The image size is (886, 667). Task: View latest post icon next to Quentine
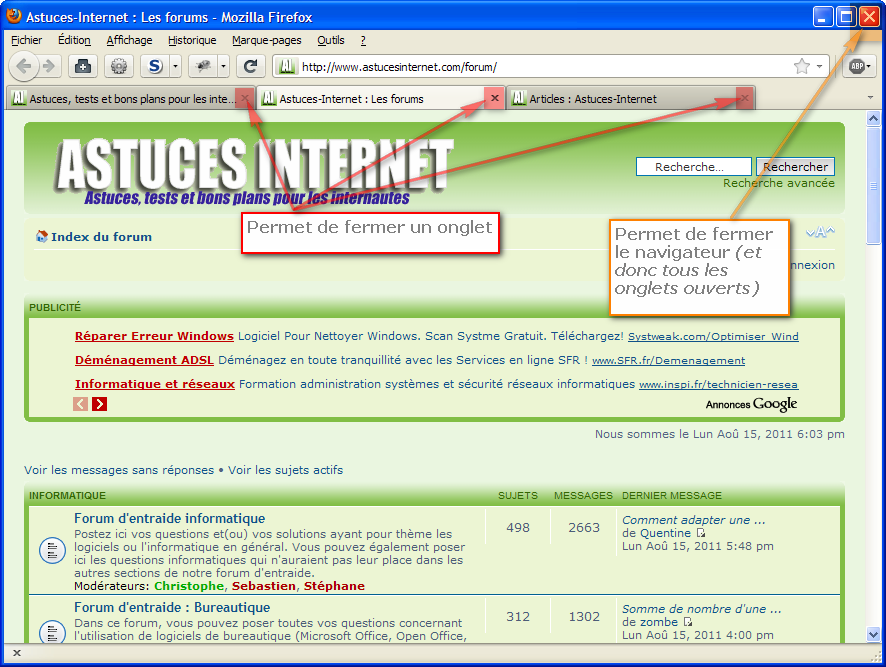click(x=701, y=533)
